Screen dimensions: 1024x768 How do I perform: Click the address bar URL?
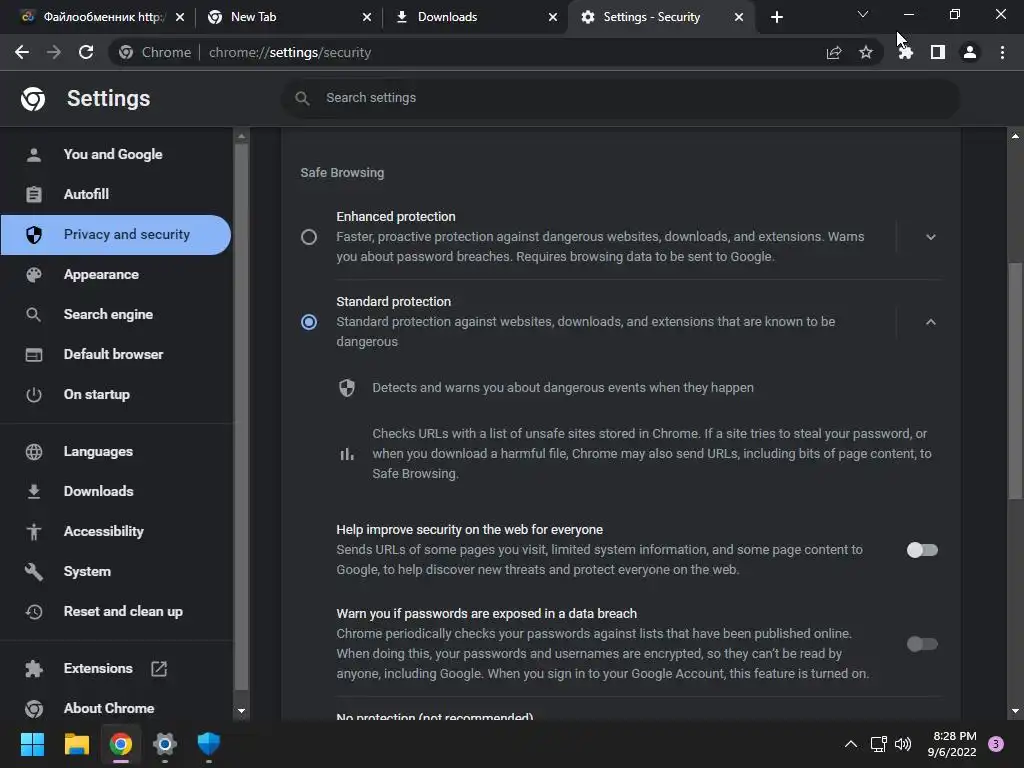[x=290, y=52]
